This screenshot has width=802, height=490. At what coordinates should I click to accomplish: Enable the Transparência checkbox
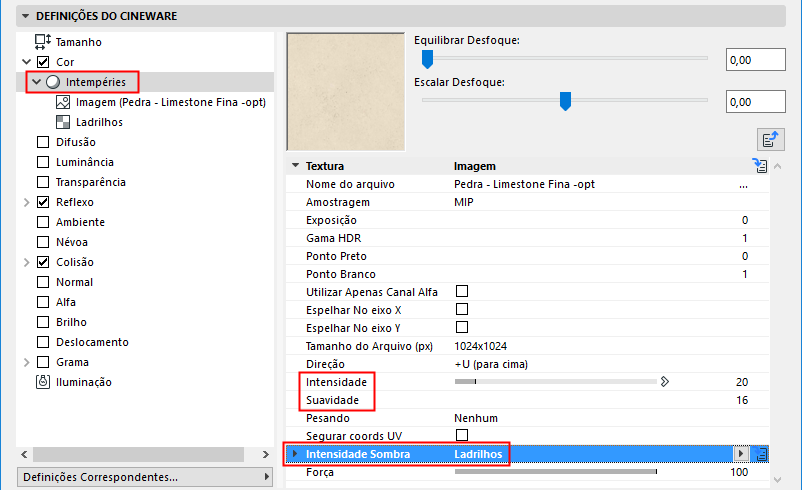pyautogui.click(x=43, y=182)
